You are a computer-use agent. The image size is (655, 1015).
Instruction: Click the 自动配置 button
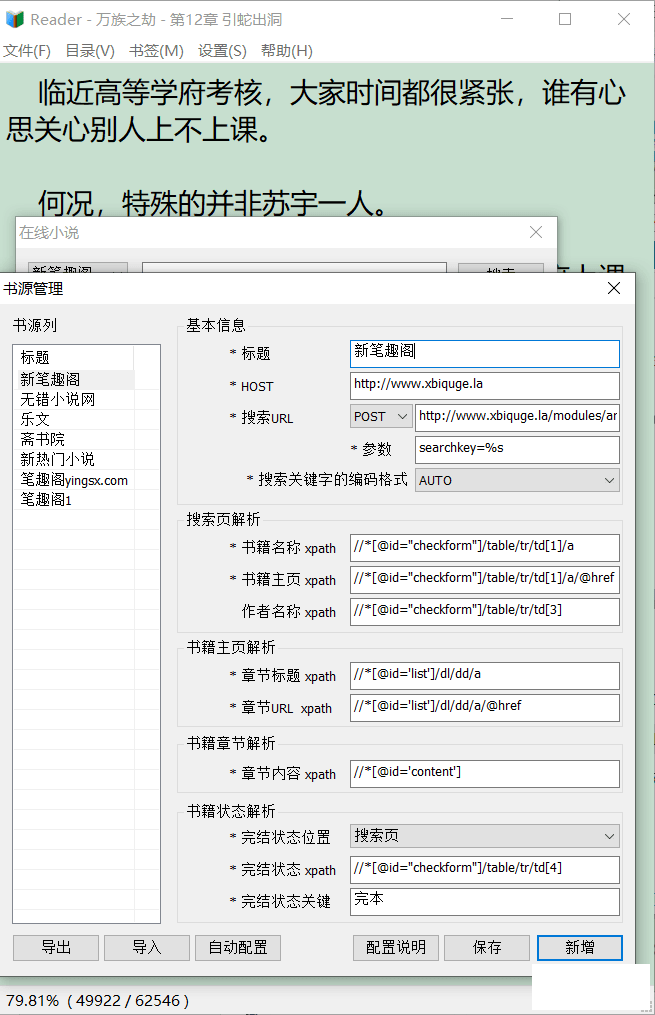coord(238,948)
